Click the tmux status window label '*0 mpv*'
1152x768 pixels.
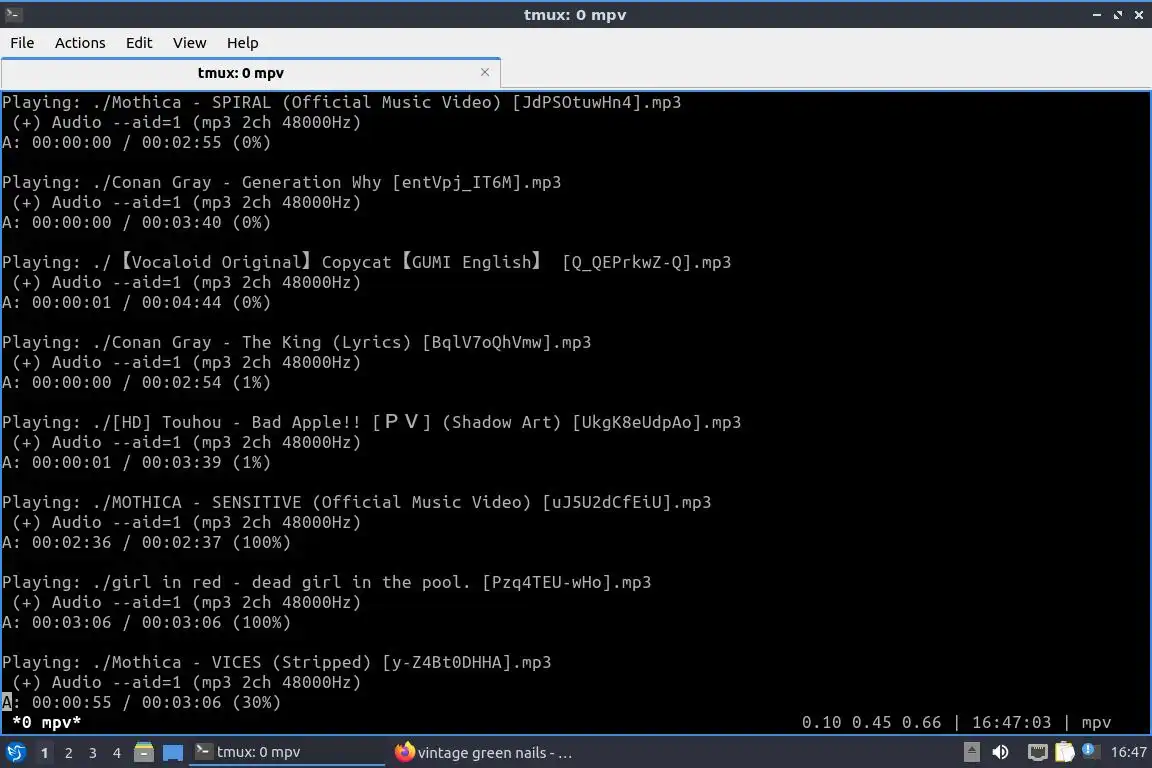click(x=46, y=722)
